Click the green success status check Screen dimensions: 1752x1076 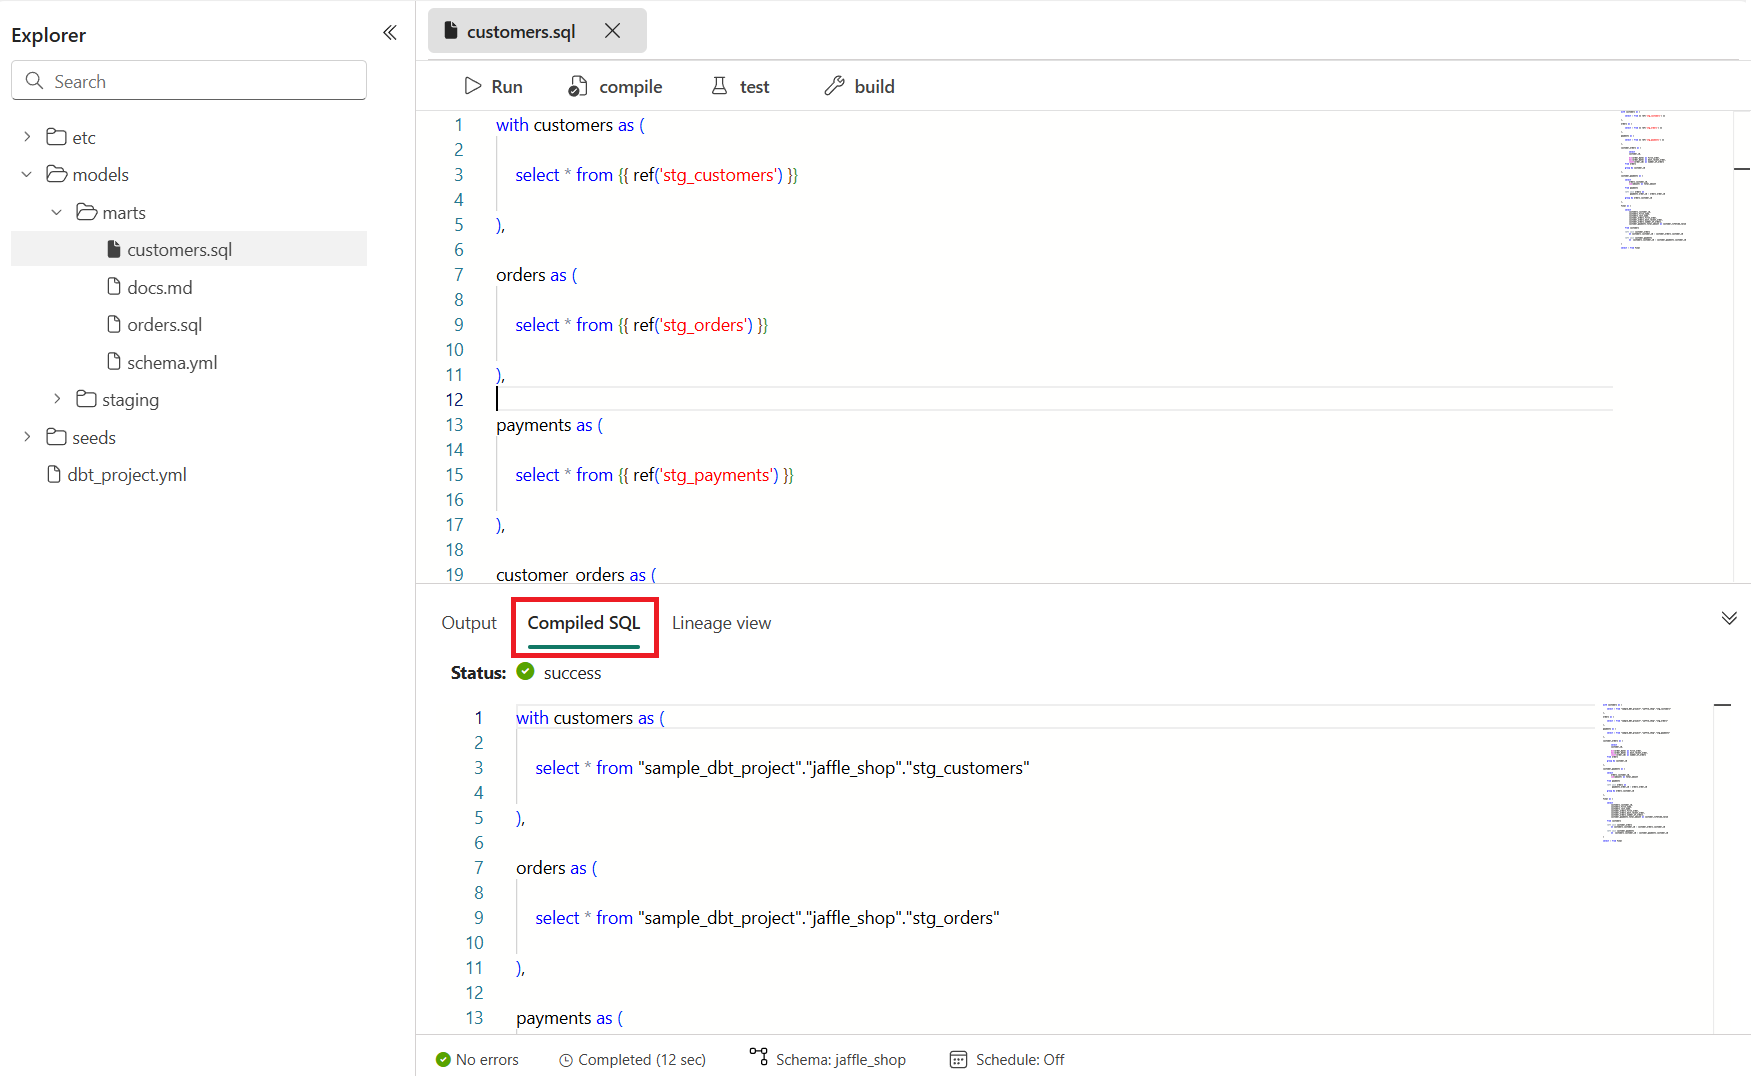[525, 672]
